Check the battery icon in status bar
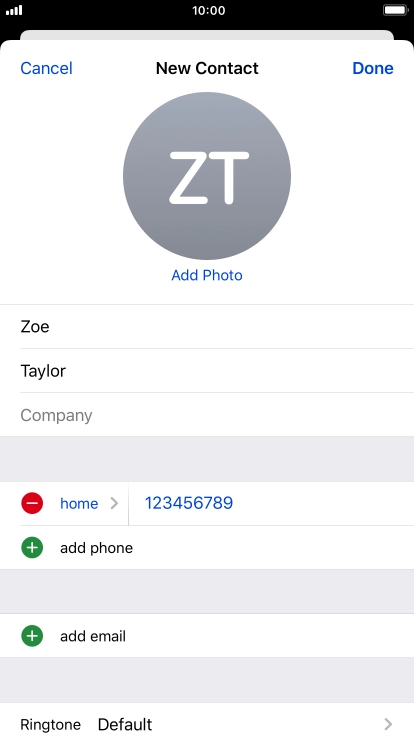This screenshot has height=736, width=414. click(x=395, y=10)
